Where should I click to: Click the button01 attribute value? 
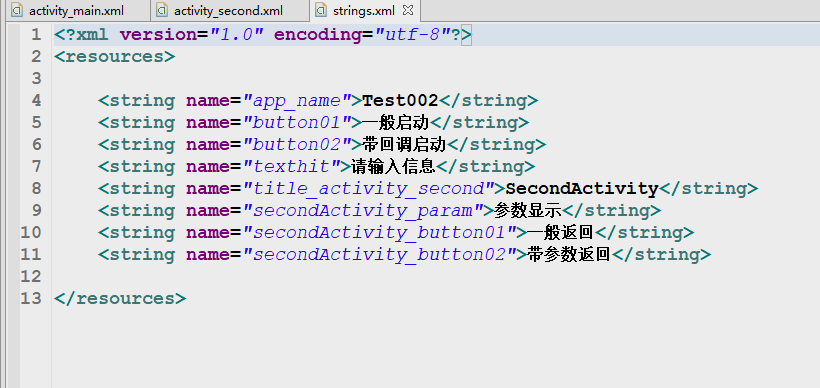point(297,122)
